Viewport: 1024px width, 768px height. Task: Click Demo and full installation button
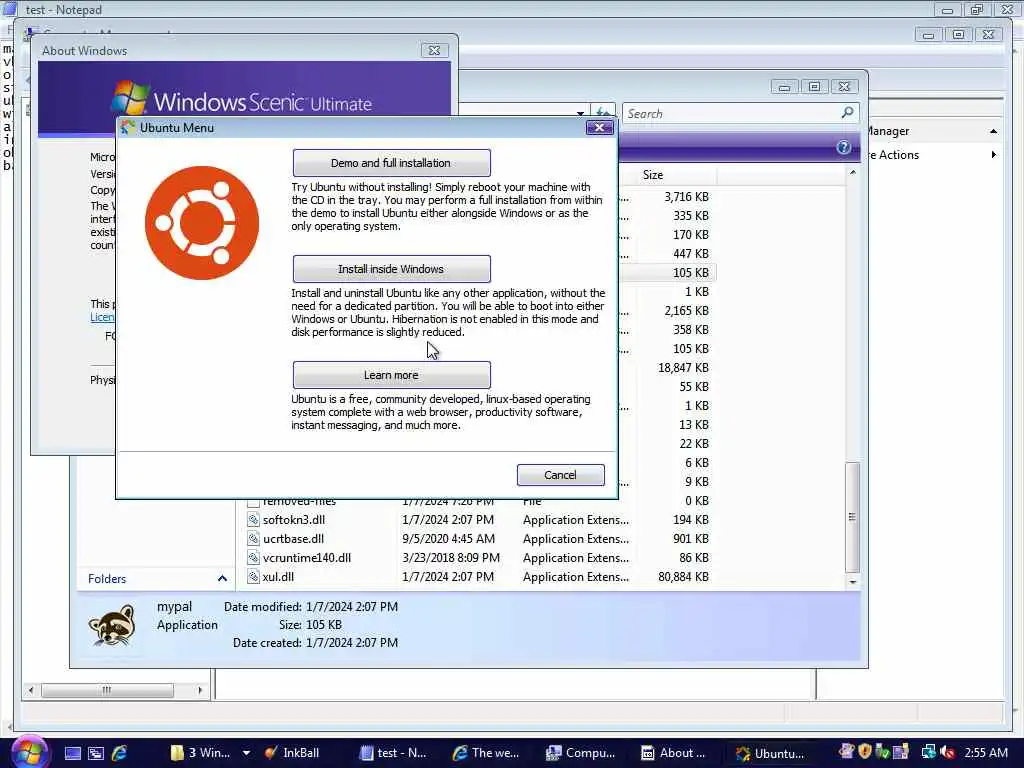(391, 163)
